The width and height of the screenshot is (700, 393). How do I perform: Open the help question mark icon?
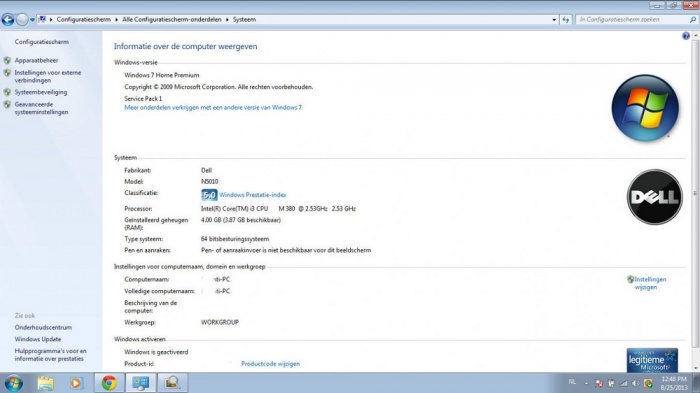coord(686,36)
